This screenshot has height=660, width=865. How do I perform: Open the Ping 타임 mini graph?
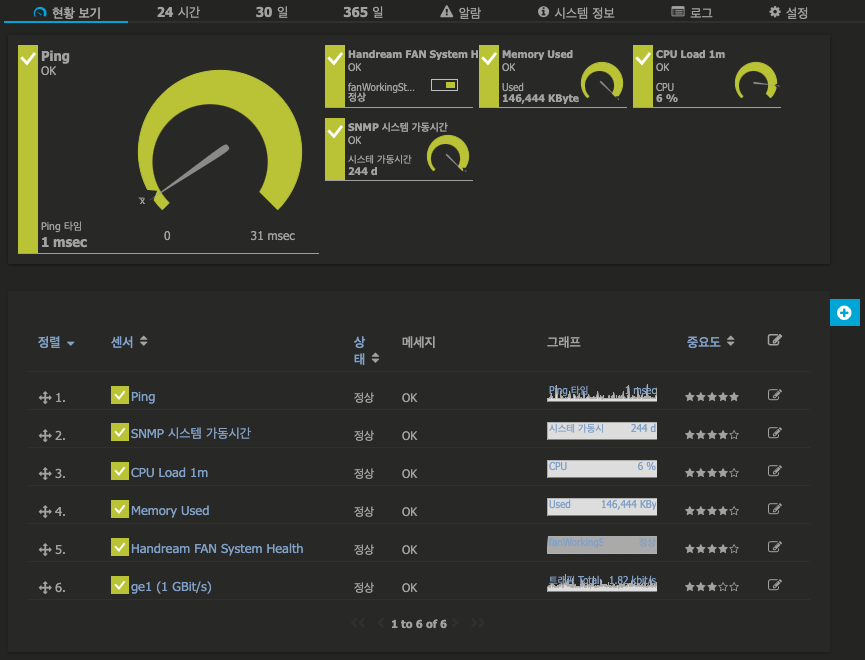point(602,393)
